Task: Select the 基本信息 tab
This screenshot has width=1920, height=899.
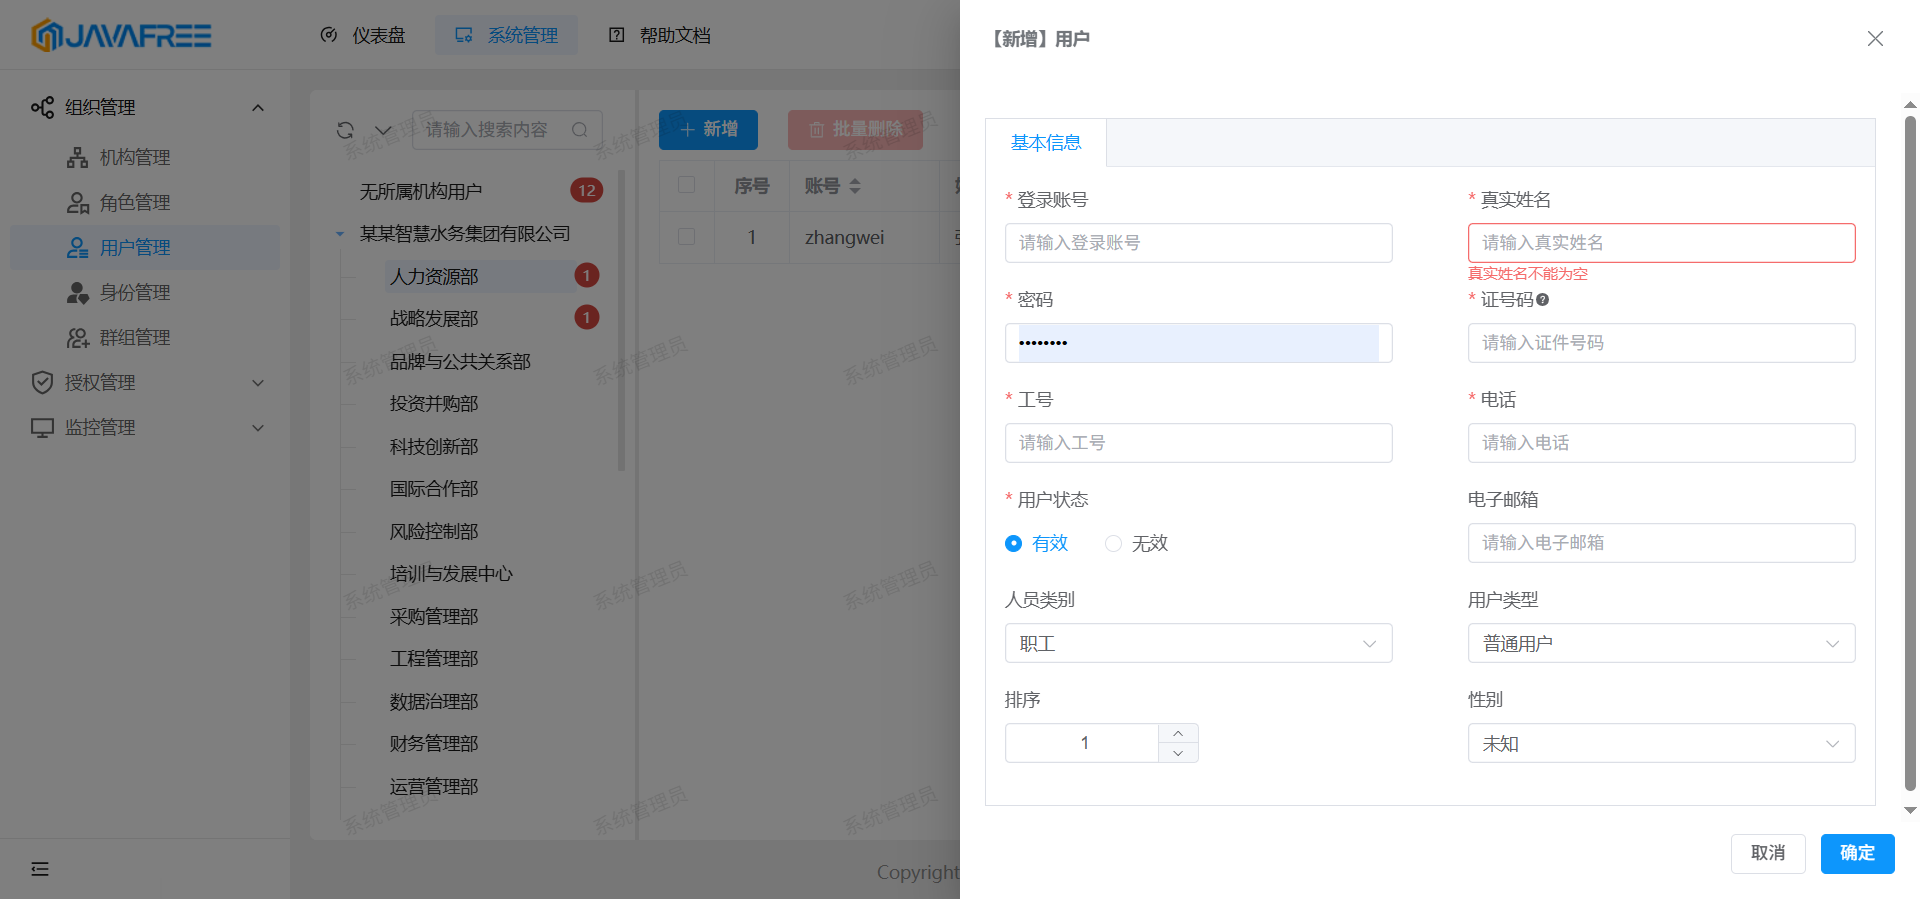Action: (x=1046, y=143)
